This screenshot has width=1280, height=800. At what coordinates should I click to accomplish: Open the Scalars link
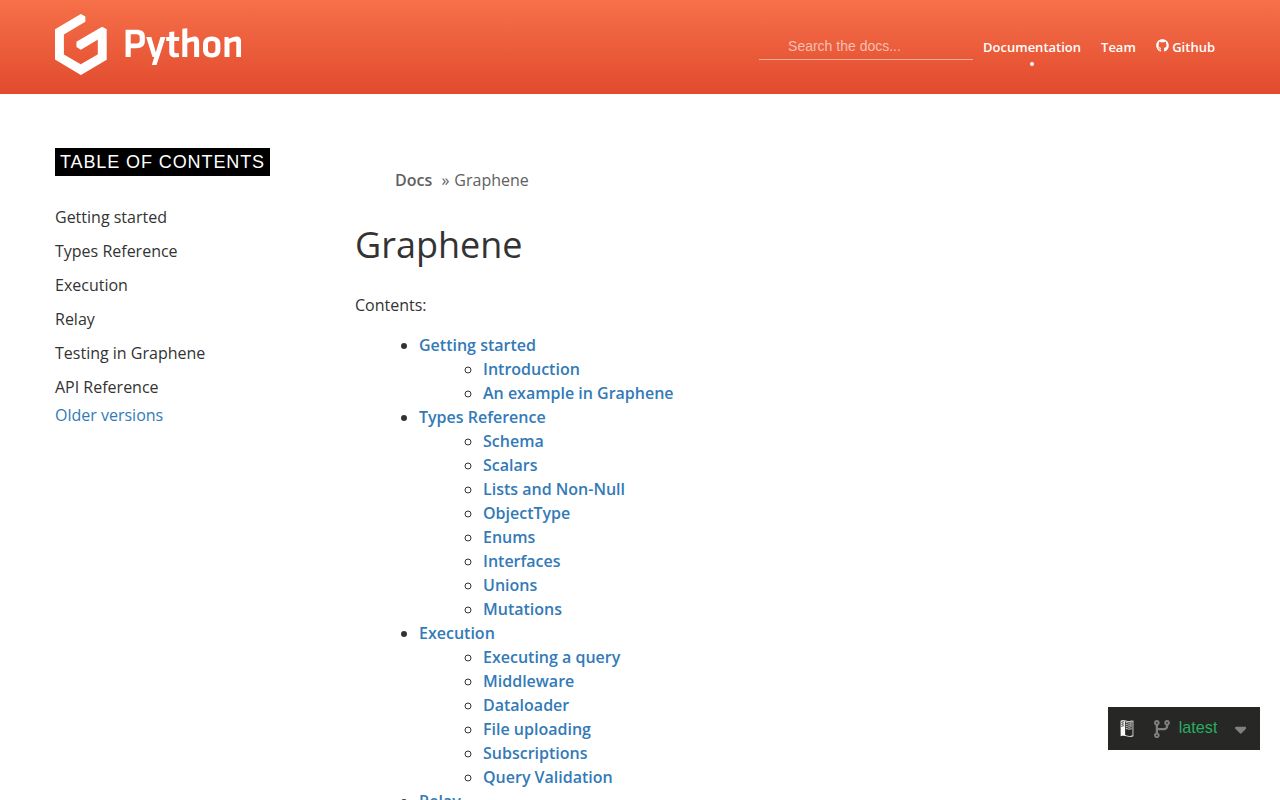(510, 465)
